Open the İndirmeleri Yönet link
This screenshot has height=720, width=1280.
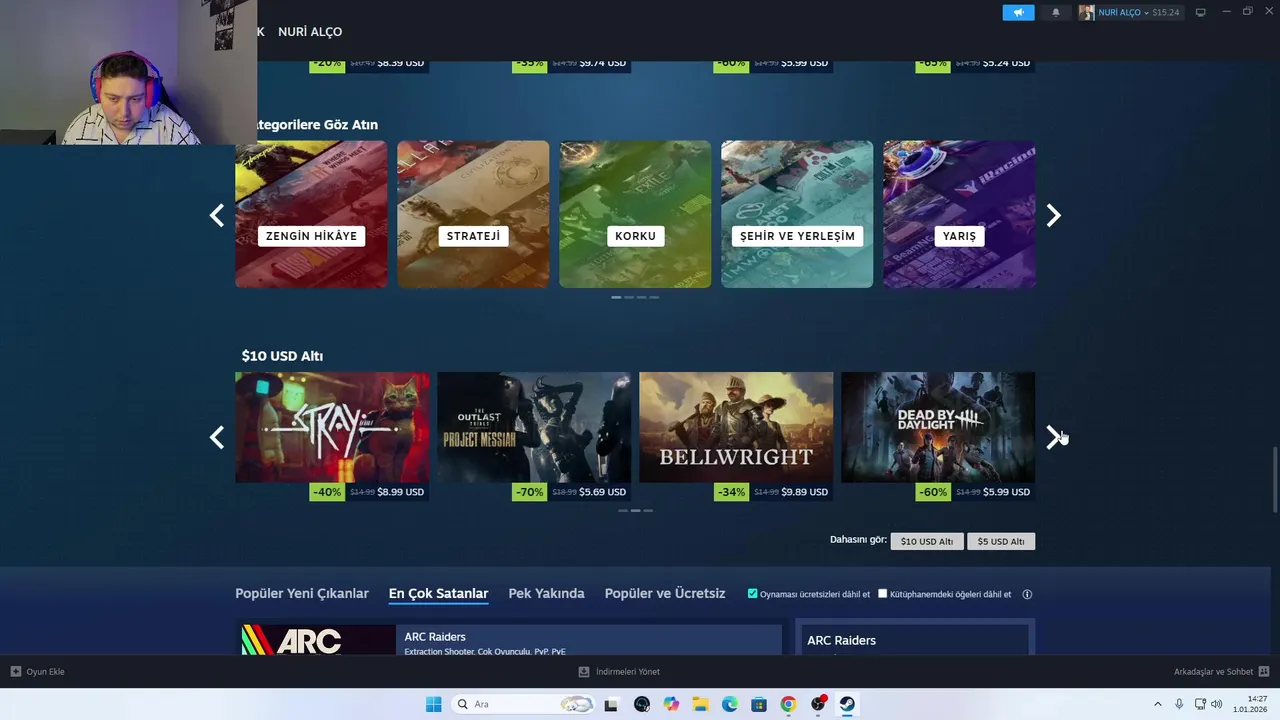pyautogui.click(x=627, y=671)
